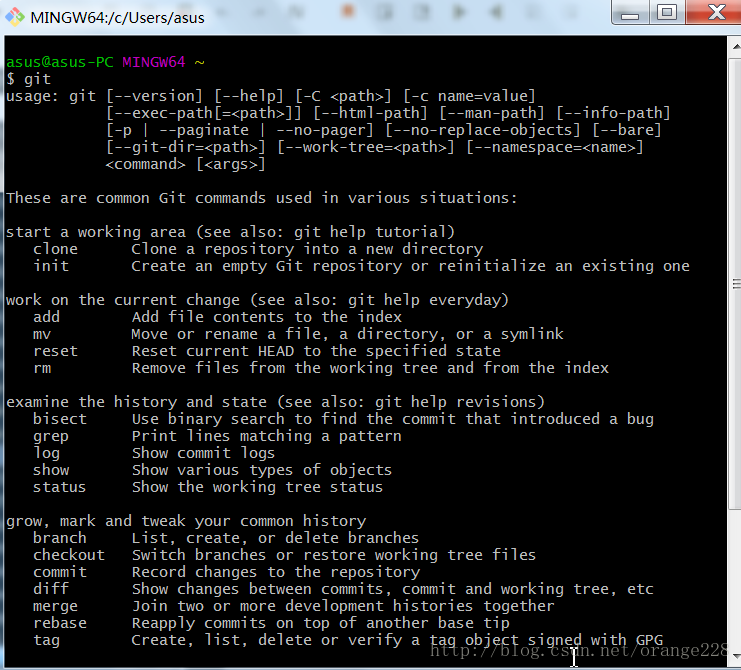Minimize the MINGW64 terminal window
The image size is (741, 670).
coord(630,13)
